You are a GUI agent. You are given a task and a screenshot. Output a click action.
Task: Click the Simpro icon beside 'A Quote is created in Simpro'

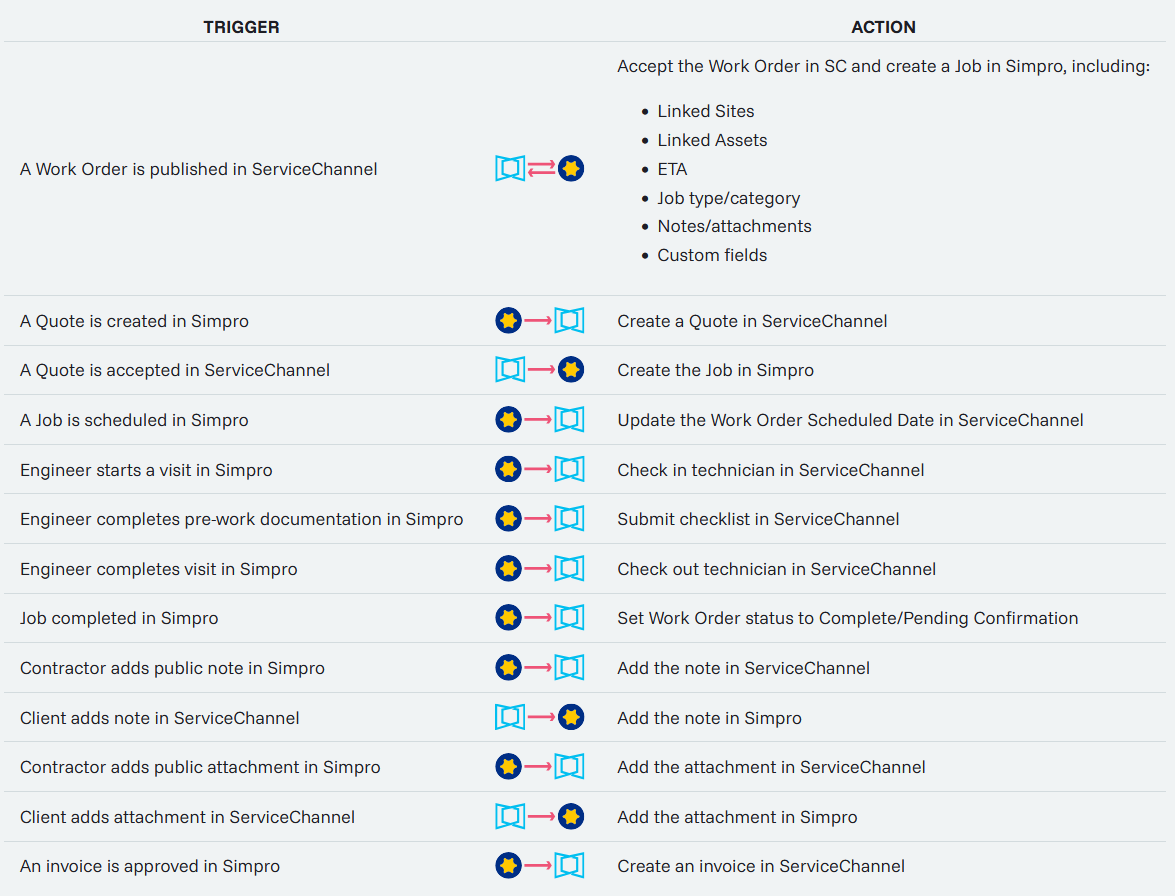coord(509,321)
